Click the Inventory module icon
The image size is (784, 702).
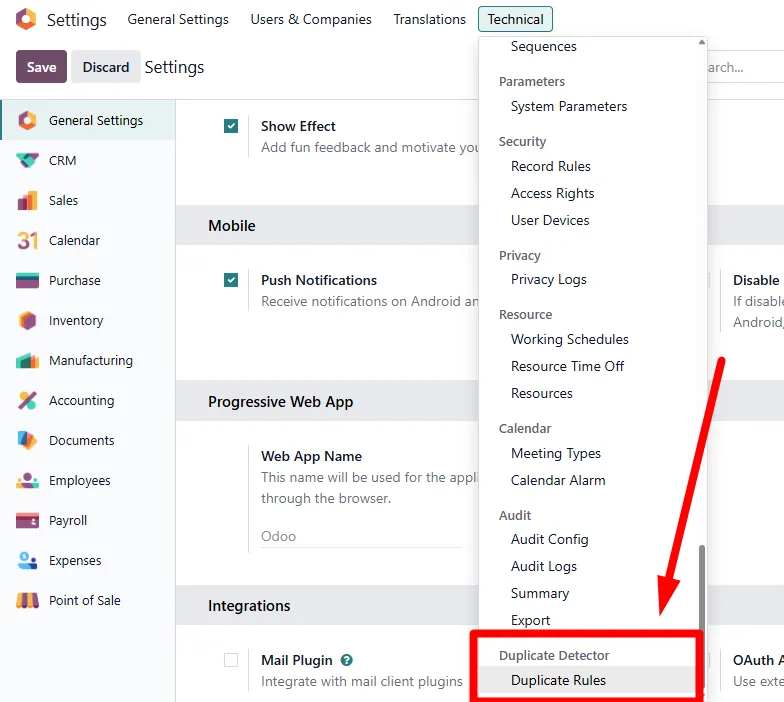pos(27,320)
